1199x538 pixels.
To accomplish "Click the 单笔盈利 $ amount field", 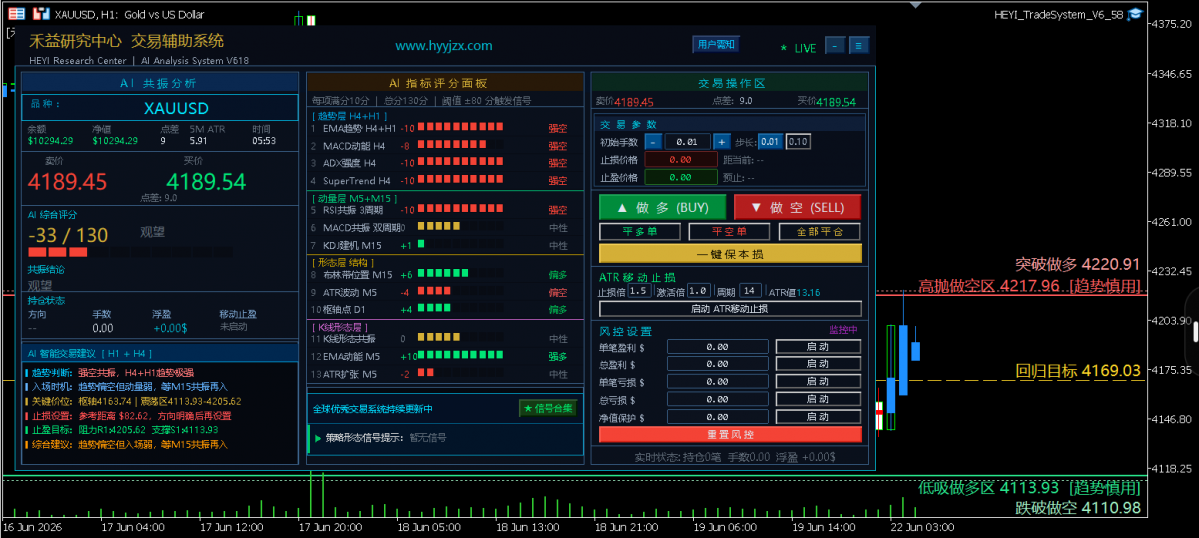I will pyautogui.click(x=717, y=346).
